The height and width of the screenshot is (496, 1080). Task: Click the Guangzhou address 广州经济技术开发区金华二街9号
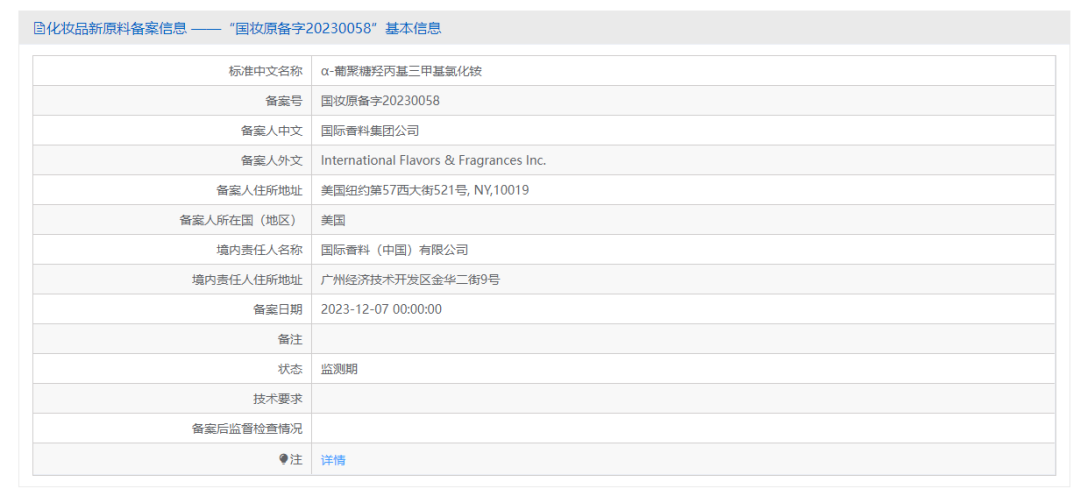pyautogui.click(x=410, y=280)
